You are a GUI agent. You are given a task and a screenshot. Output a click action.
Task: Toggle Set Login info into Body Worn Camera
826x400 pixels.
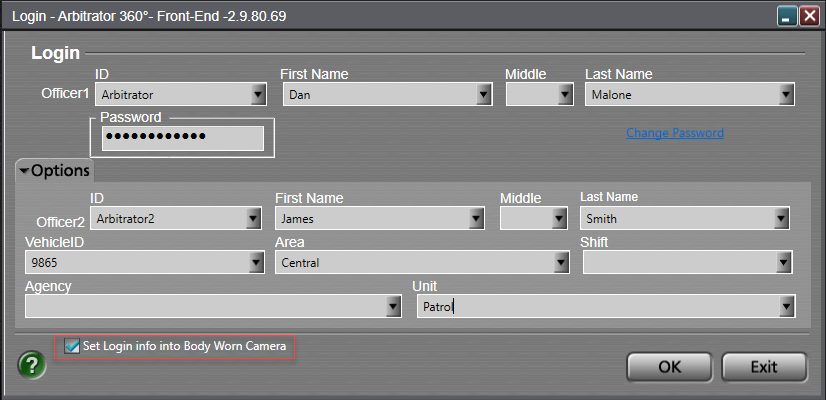click(71, 346)
